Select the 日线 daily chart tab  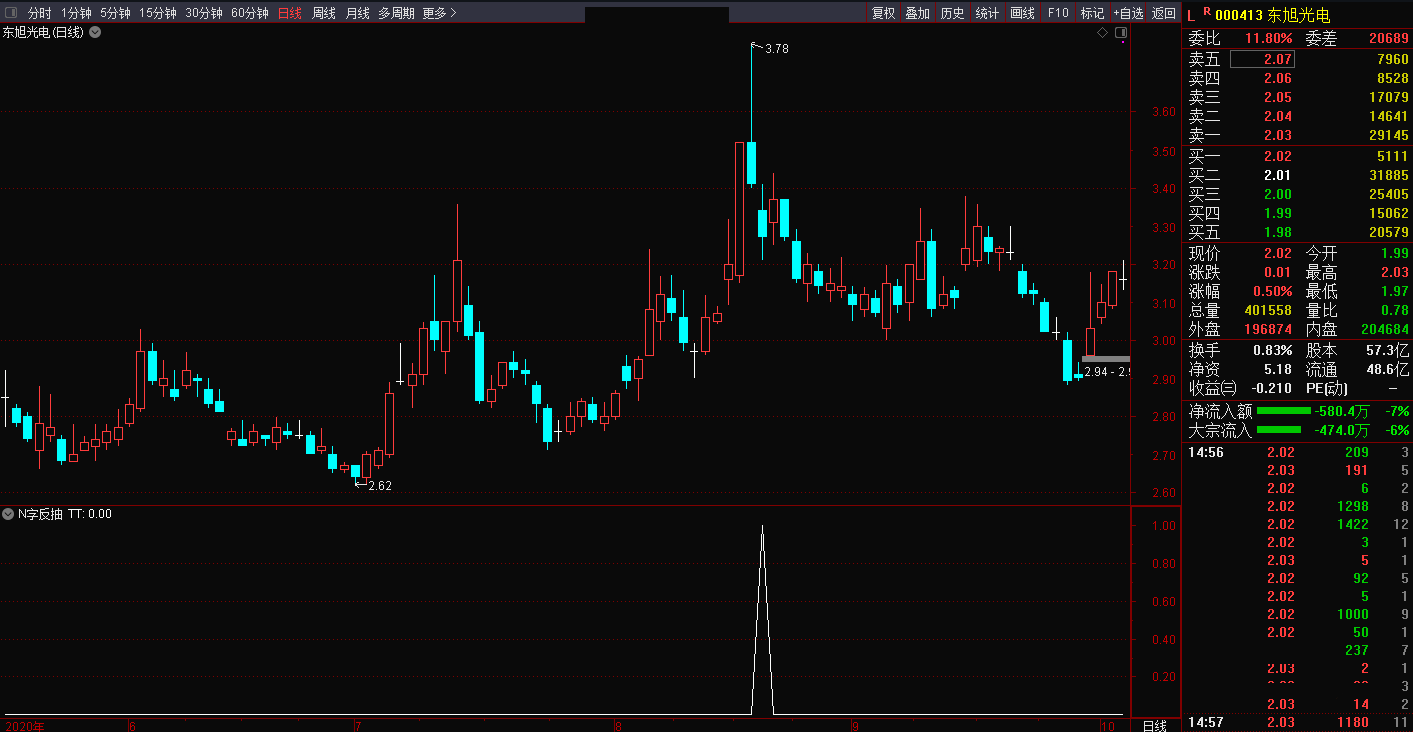pos(290,13)
